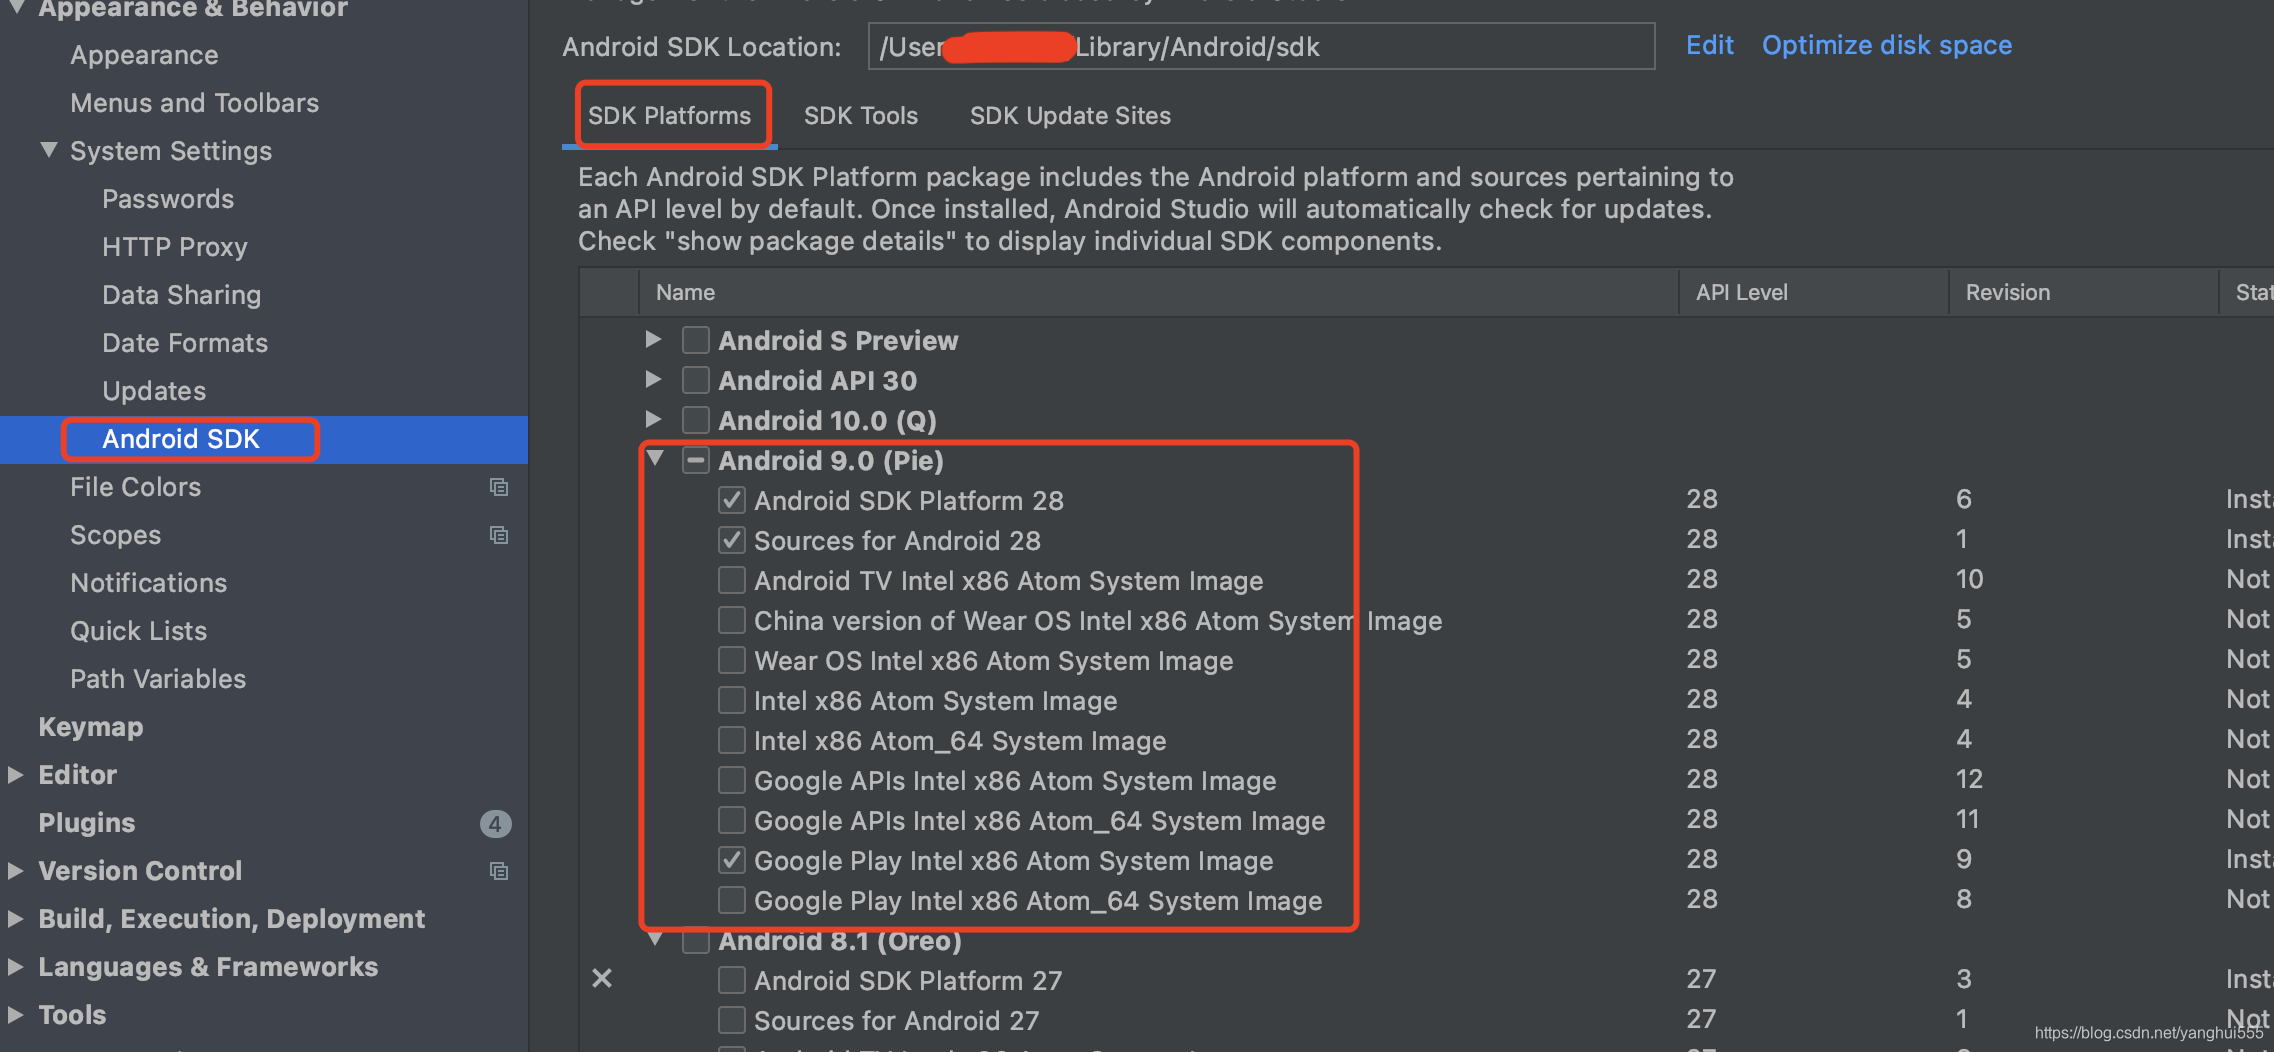Click the X icon beside Android SDK Platform 27
The width and height of the screenshot is (2274, 1052).
tap(602, 978)
